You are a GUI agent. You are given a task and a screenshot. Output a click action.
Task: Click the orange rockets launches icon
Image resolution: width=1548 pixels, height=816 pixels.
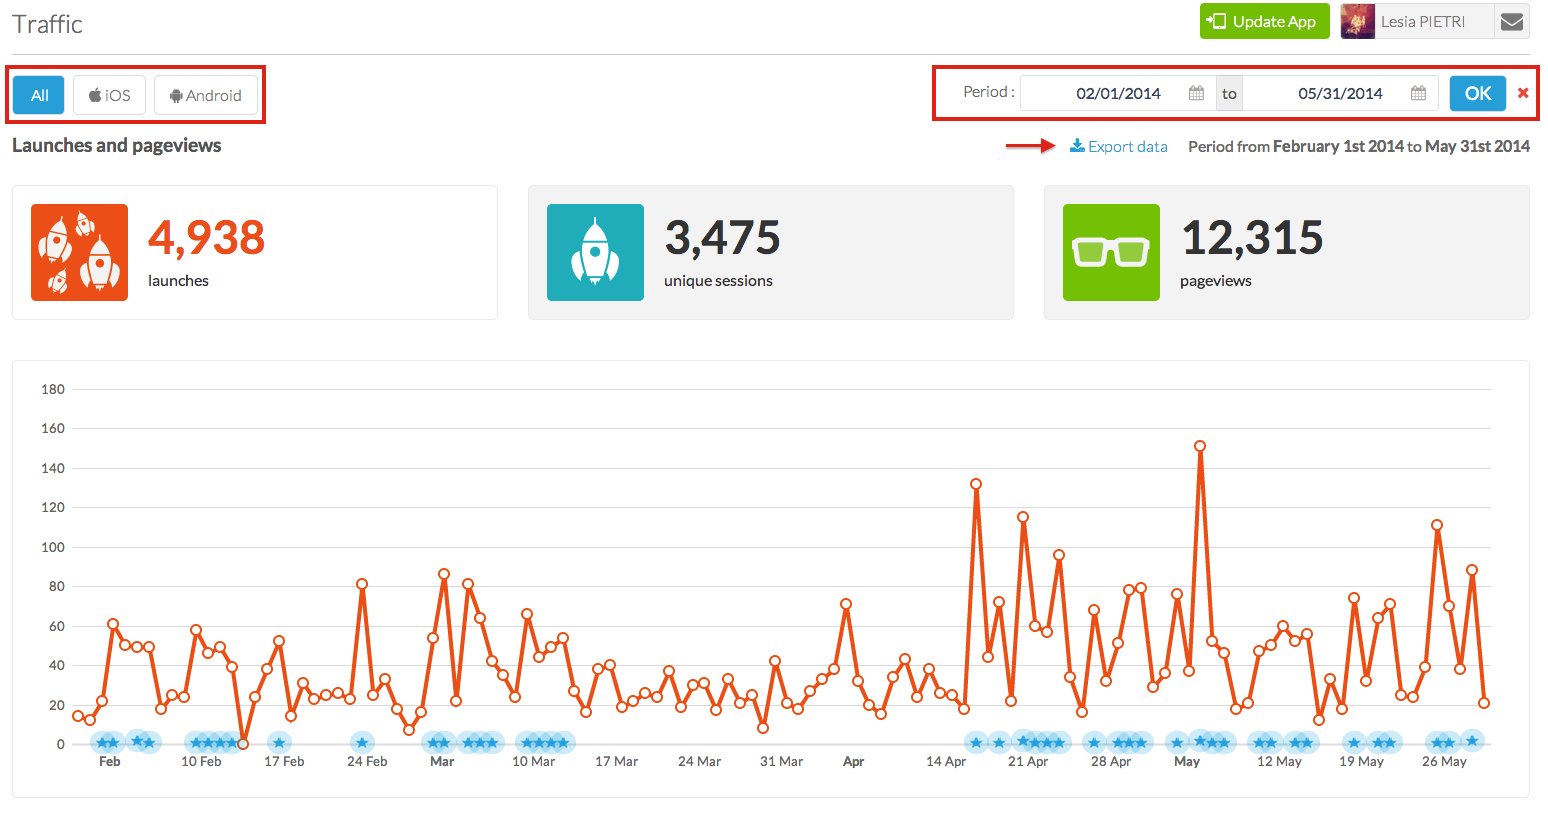79,252
